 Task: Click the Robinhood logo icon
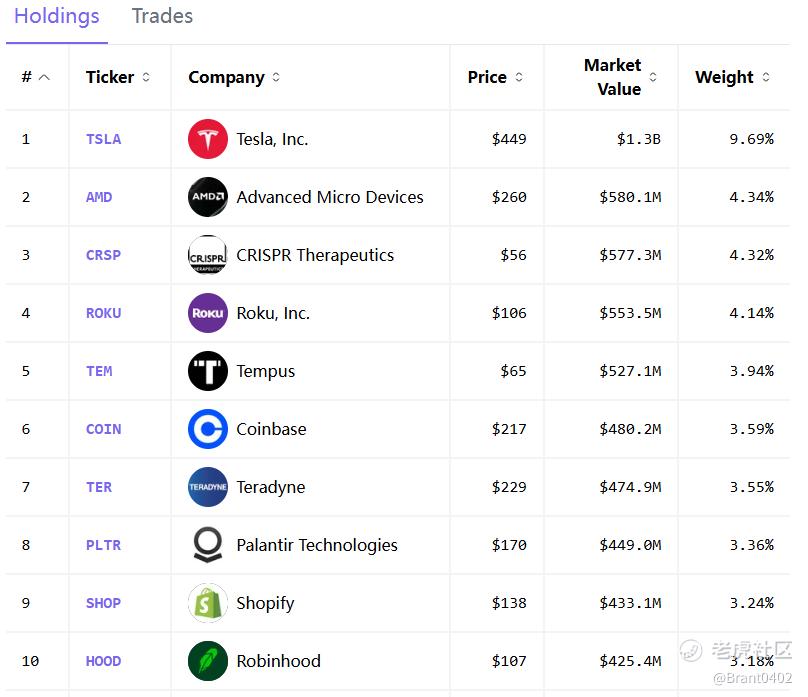pos(208,661)
